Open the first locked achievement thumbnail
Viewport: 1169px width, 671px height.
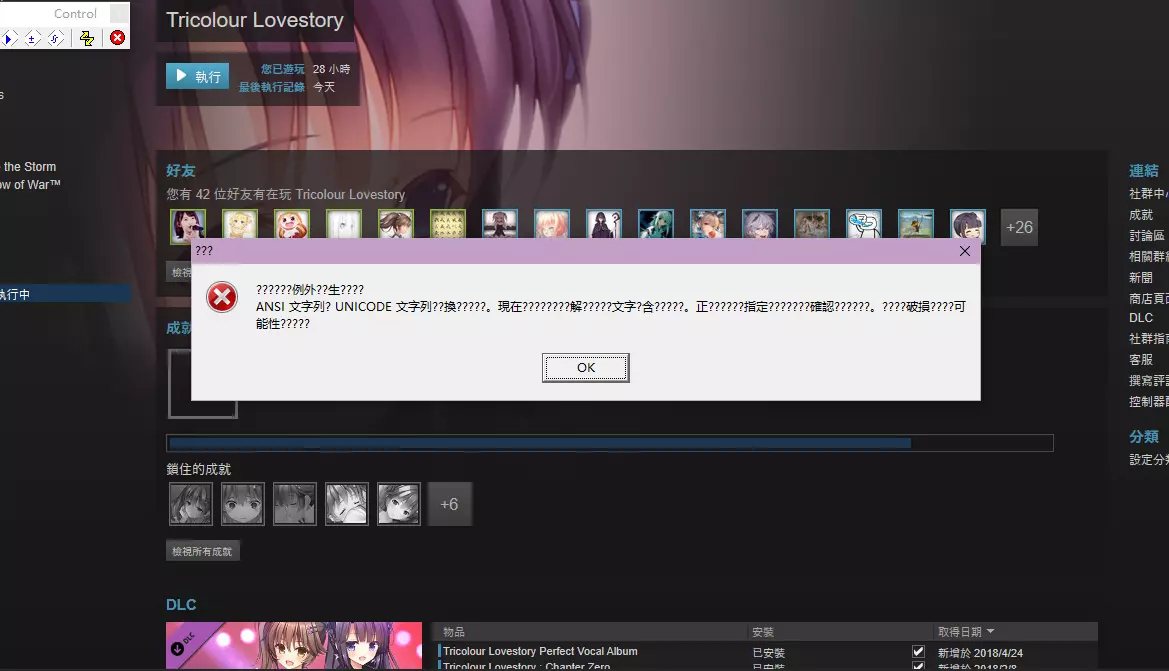pyautogui.click(x=191, y=504)
